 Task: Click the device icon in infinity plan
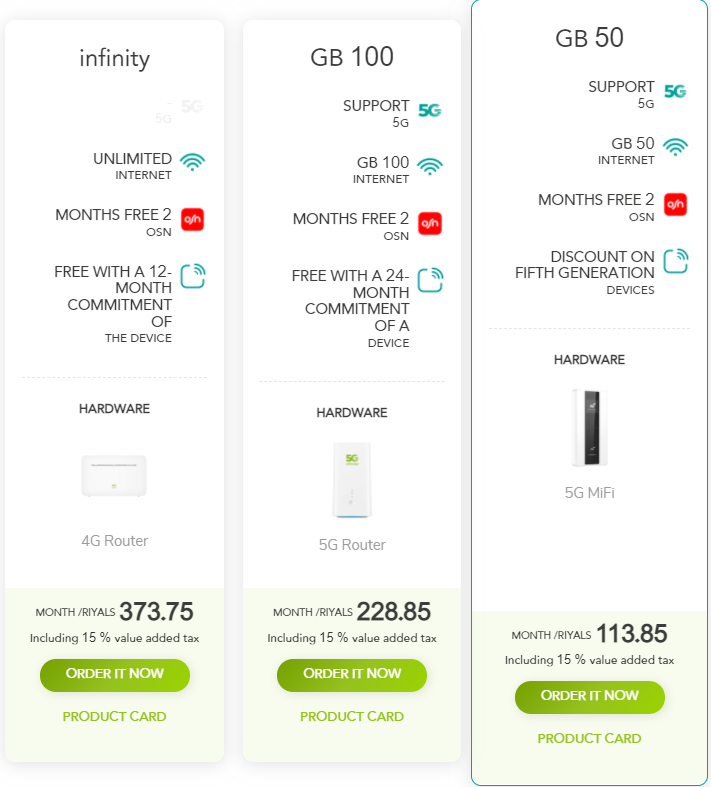click(192, 276)
